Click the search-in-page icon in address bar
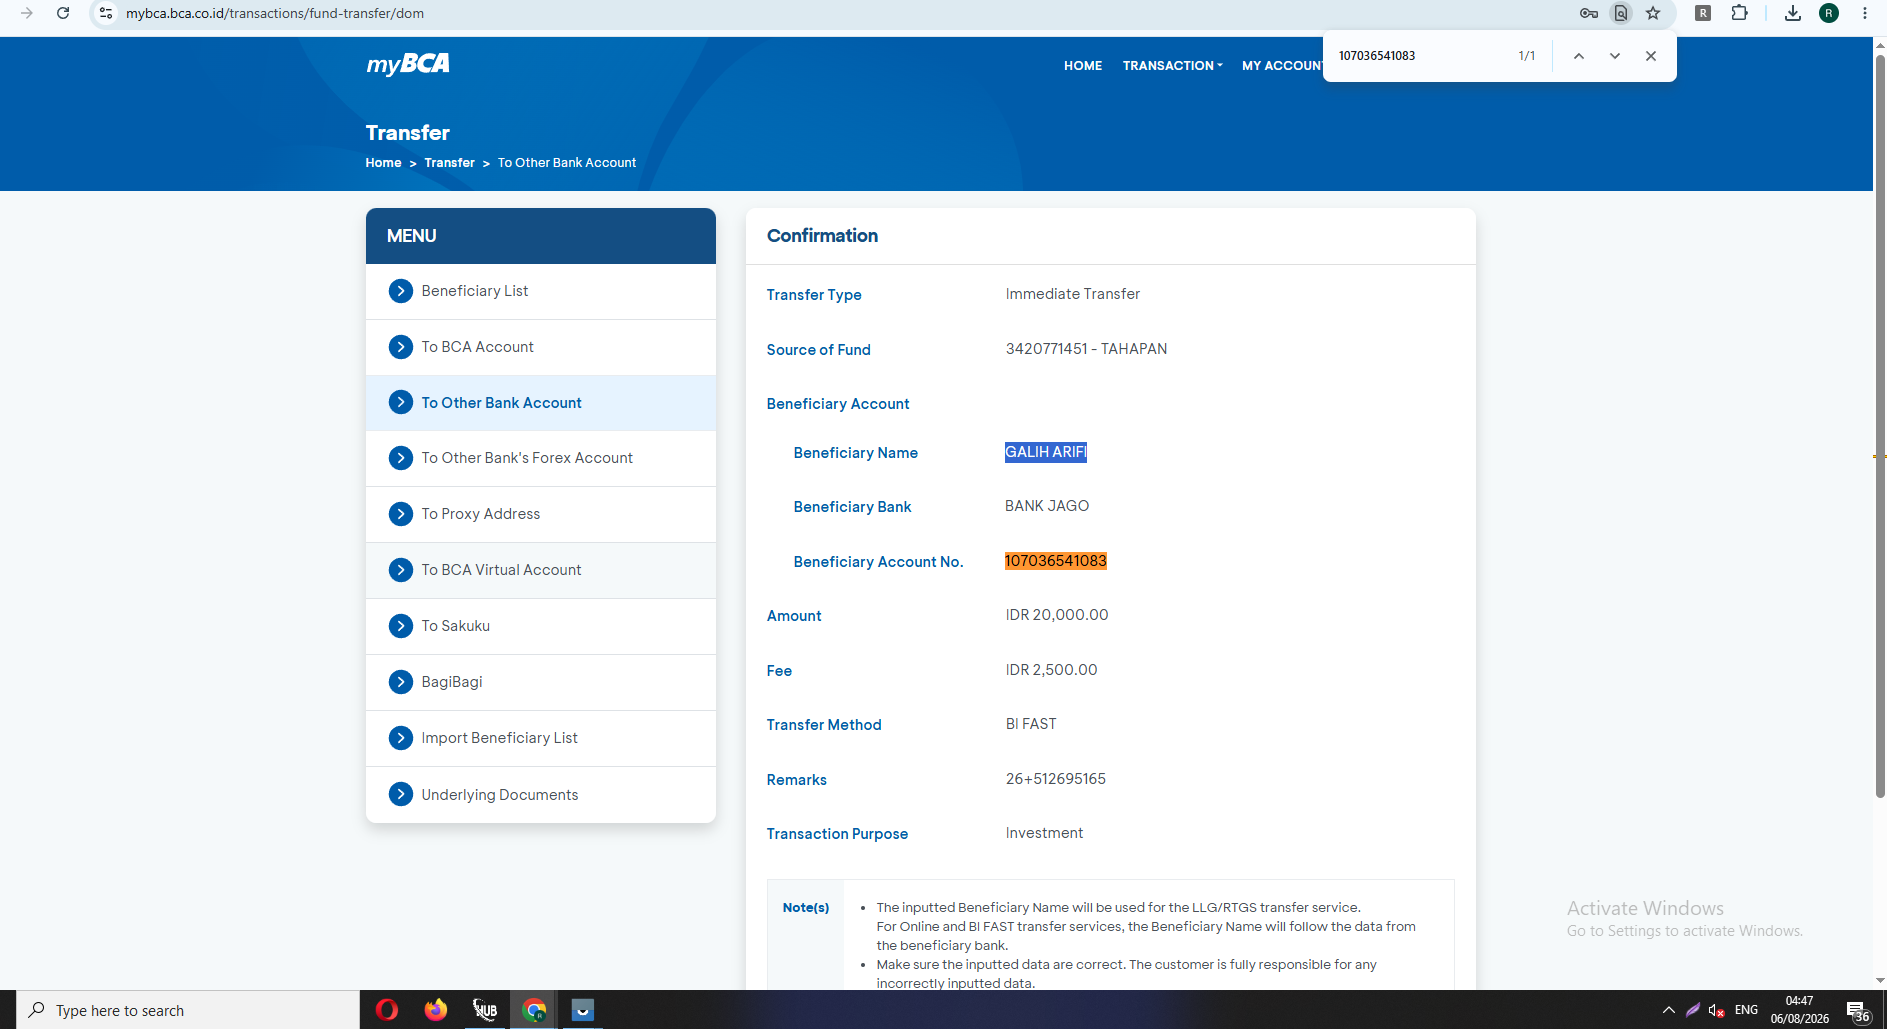The height and width of the screenshot is (1029, 1887). click(1621, 13)
